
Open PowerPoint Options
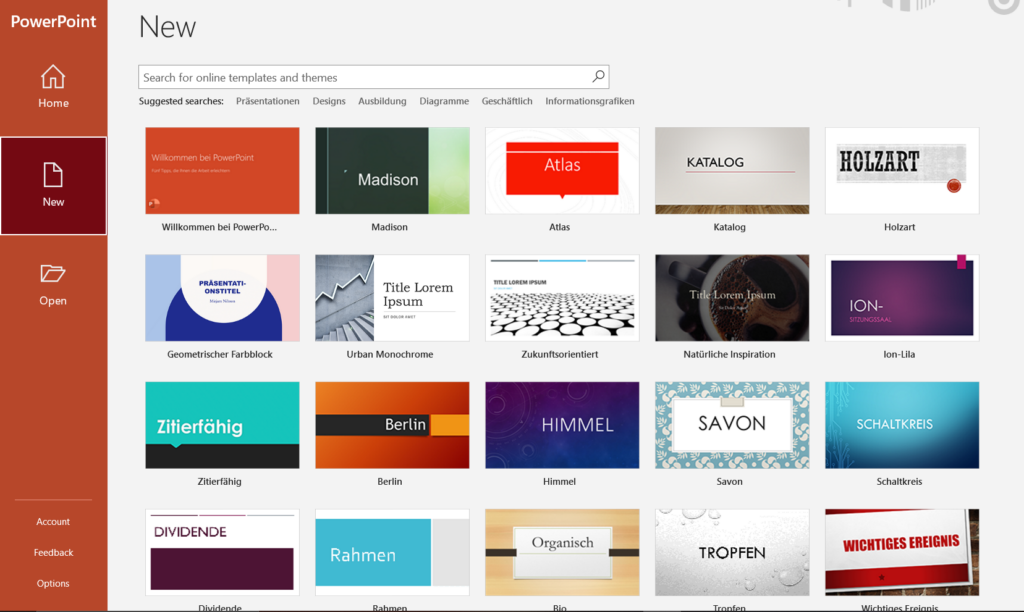click(x=53, y=583)
